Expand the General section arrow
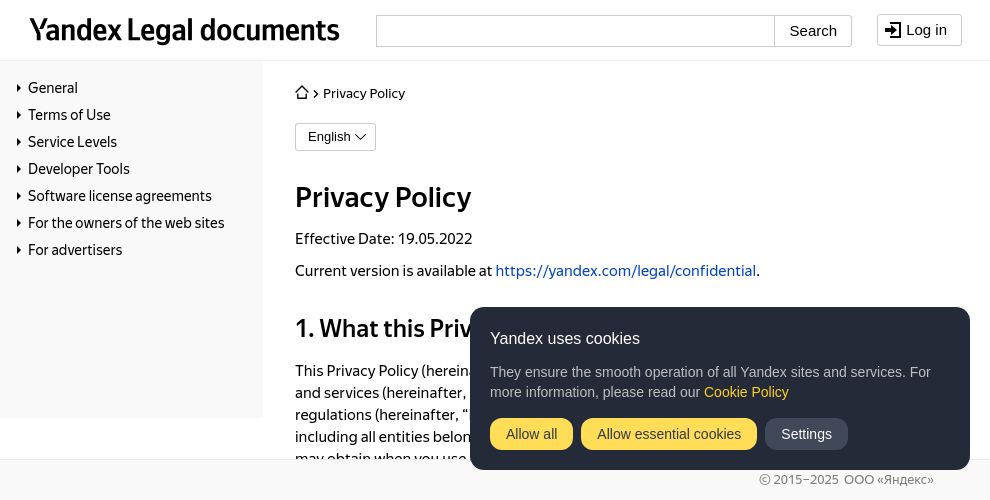The width and height of the screenshot is (990, 500). coord(19,88)
